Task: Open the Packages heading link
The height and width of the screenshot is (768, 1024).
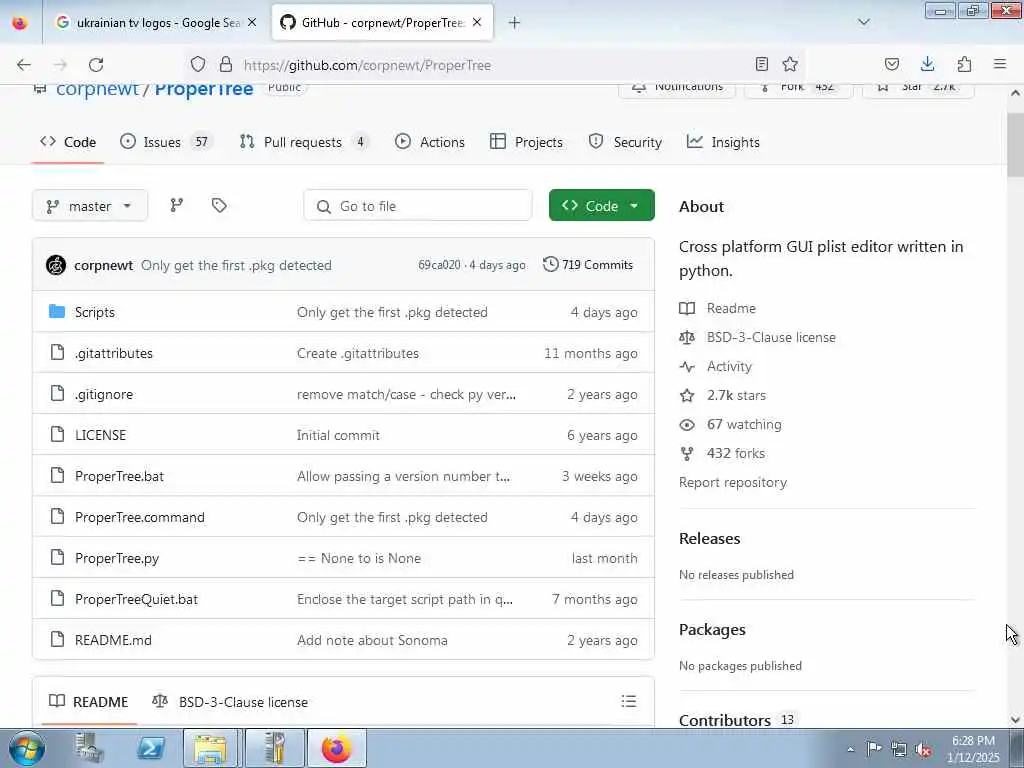Action: (712, 630)
